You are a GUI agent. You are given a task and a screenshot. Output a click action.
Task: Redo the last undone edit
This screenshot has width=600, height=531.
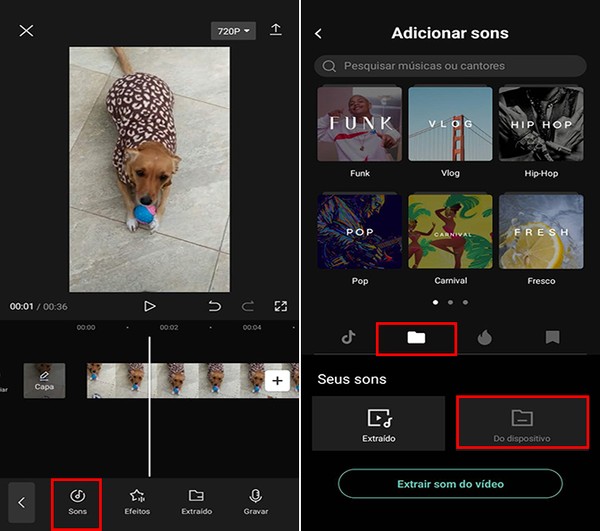[x=248, y=306]
